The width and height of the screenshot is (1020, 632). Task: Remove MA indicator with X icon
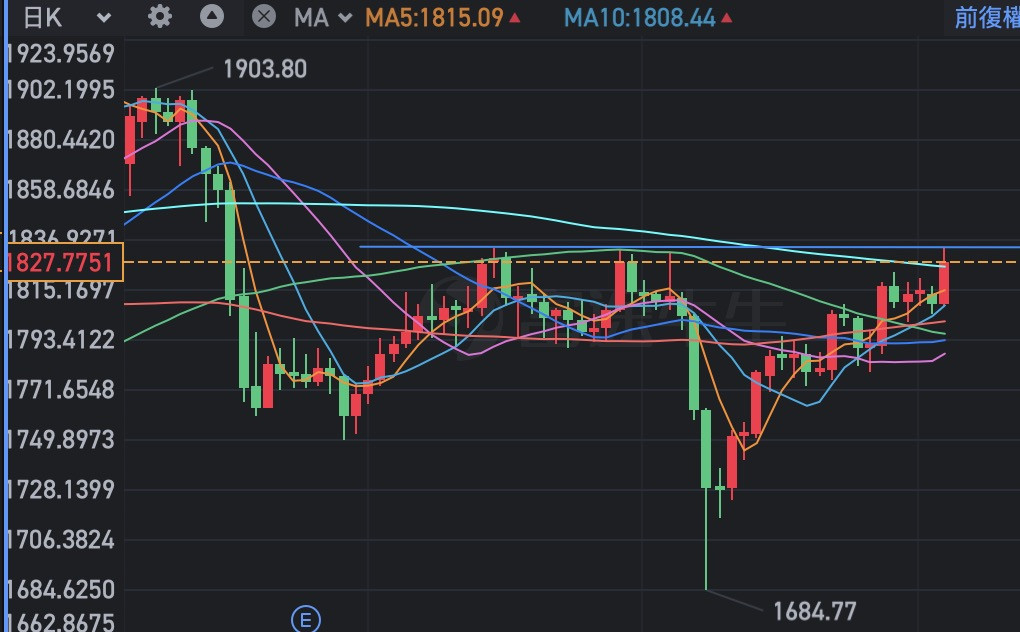click(x=263, y=16)
